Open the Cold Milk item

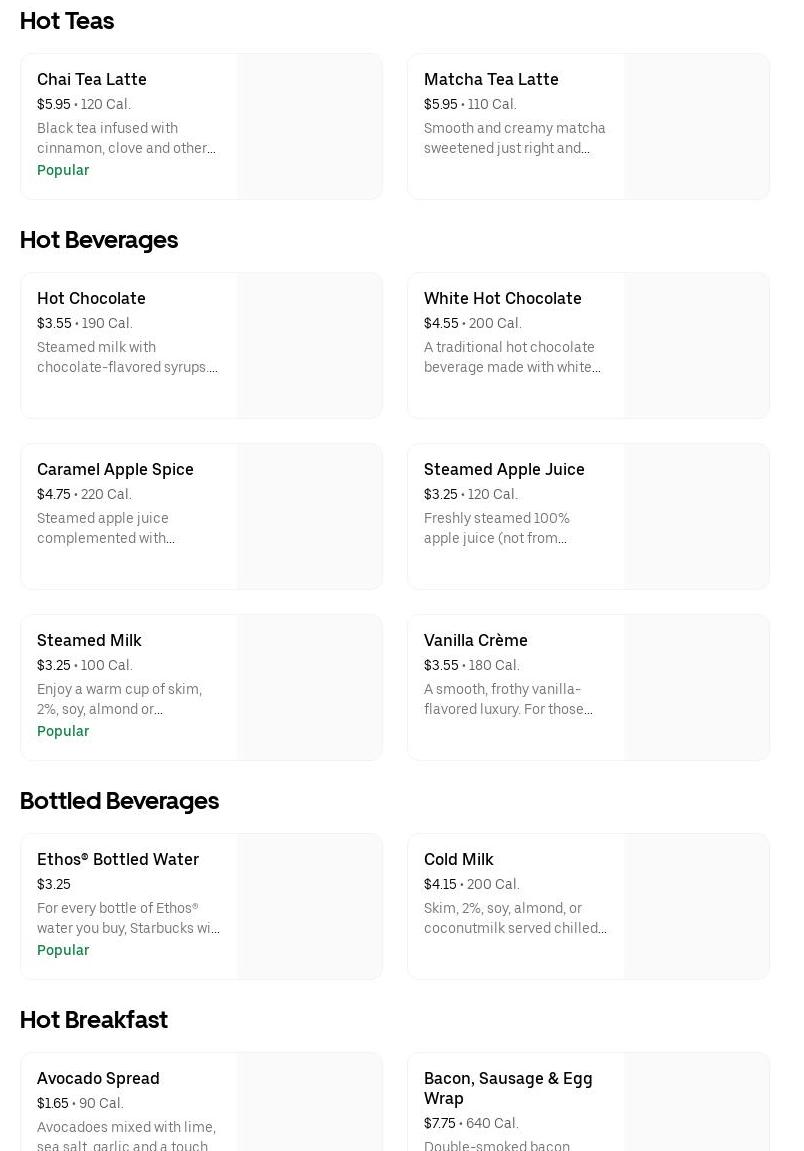pos(458,860)
